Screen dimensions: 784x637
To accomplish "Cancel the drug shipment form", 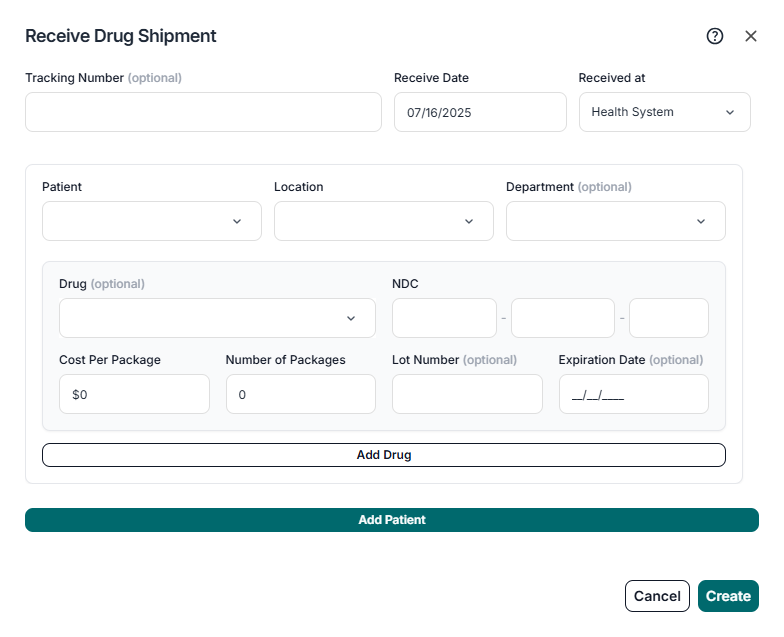I will pyautogui.click(x=657, y=596).
